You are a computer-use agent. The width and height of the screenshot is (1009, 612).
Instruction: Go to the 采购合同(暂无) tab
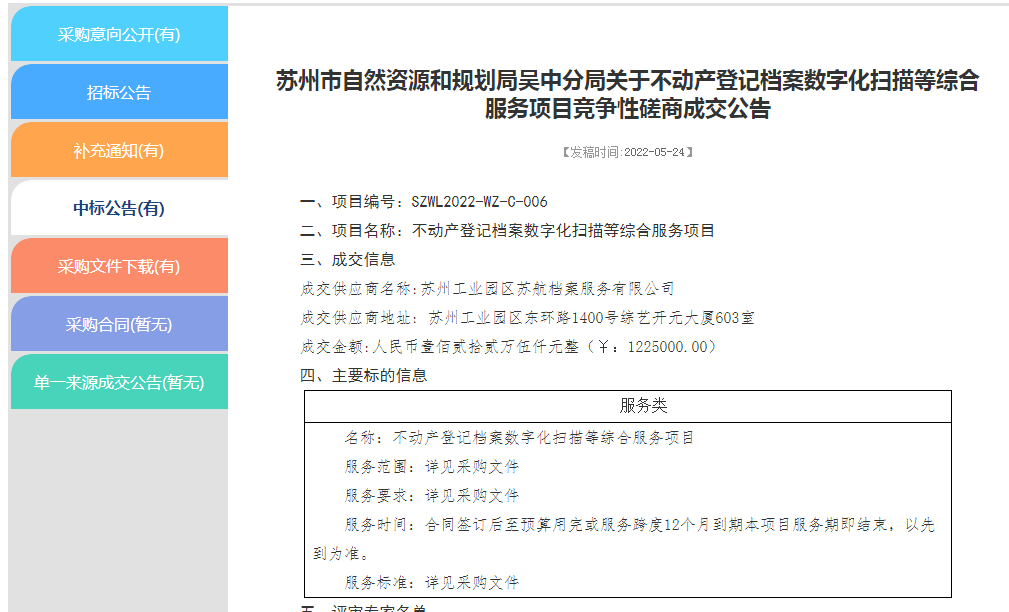pos(119,325)
